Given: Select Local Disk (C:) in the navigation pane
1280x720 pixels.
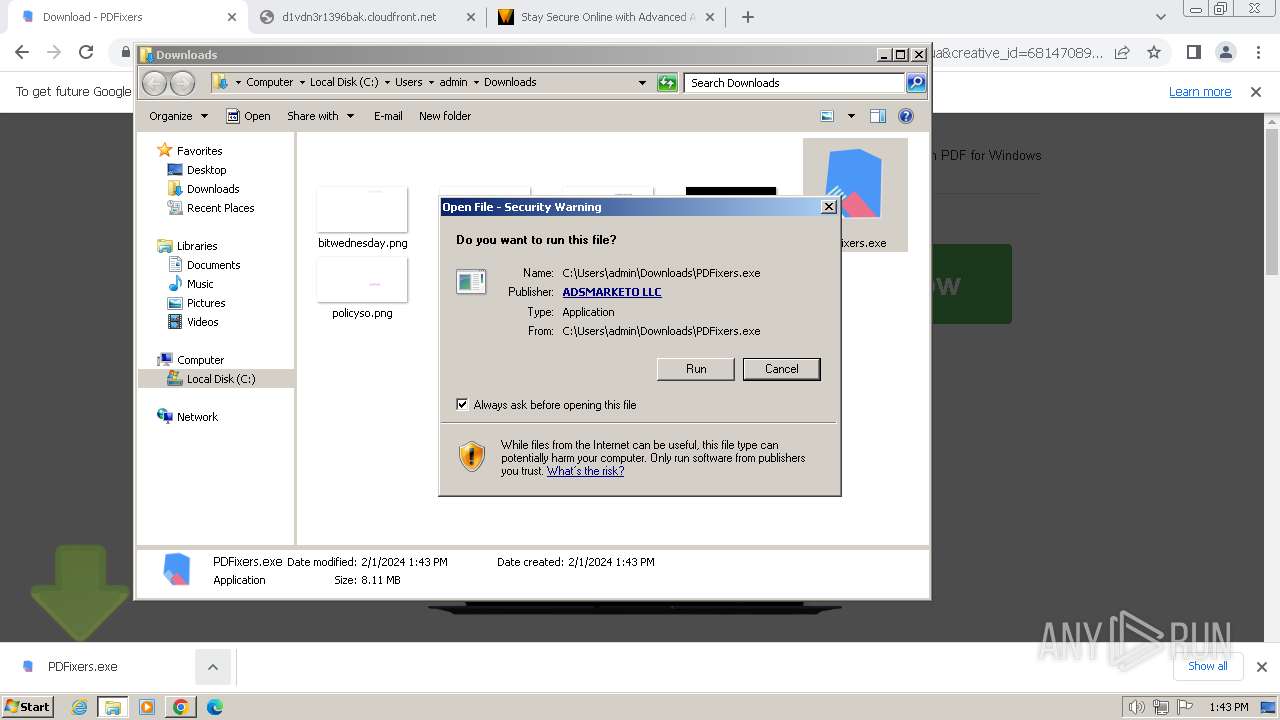Looking at the screenshot, I should (x=211, y=379).
